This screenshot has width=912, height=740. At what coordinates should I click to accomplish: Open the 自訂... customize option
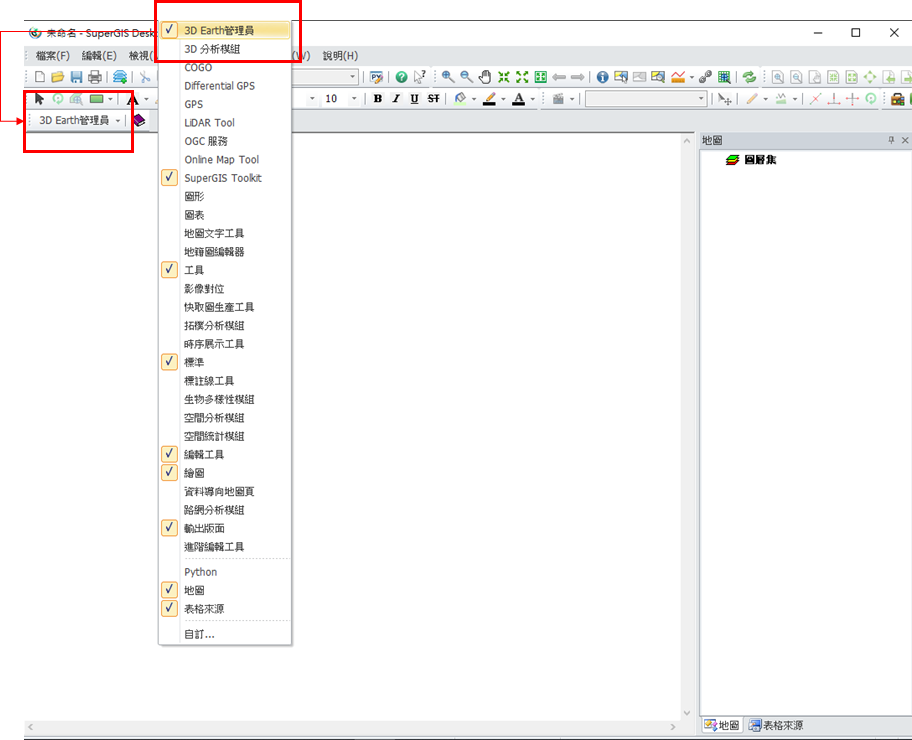point(225,634)
